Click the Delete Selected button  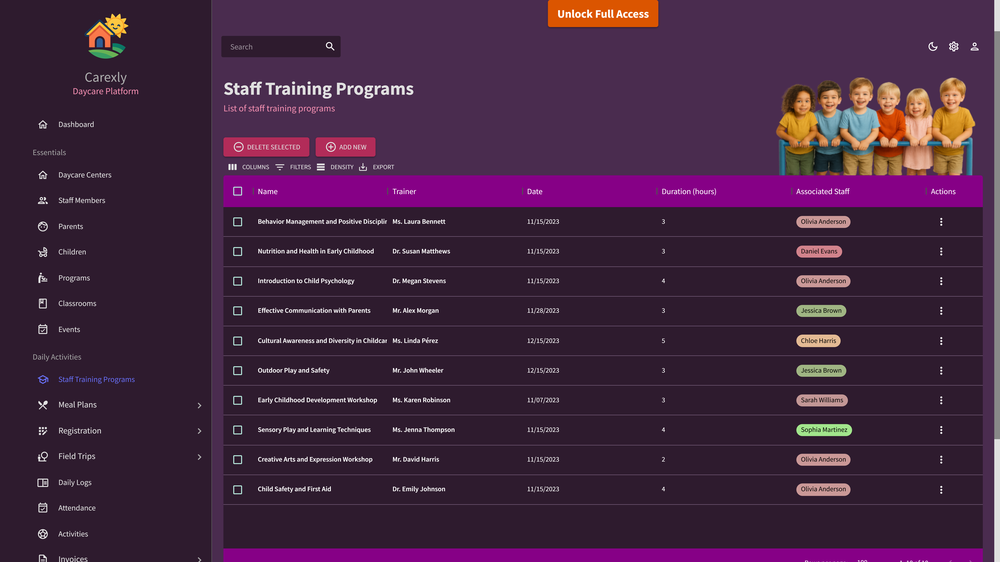266,147
